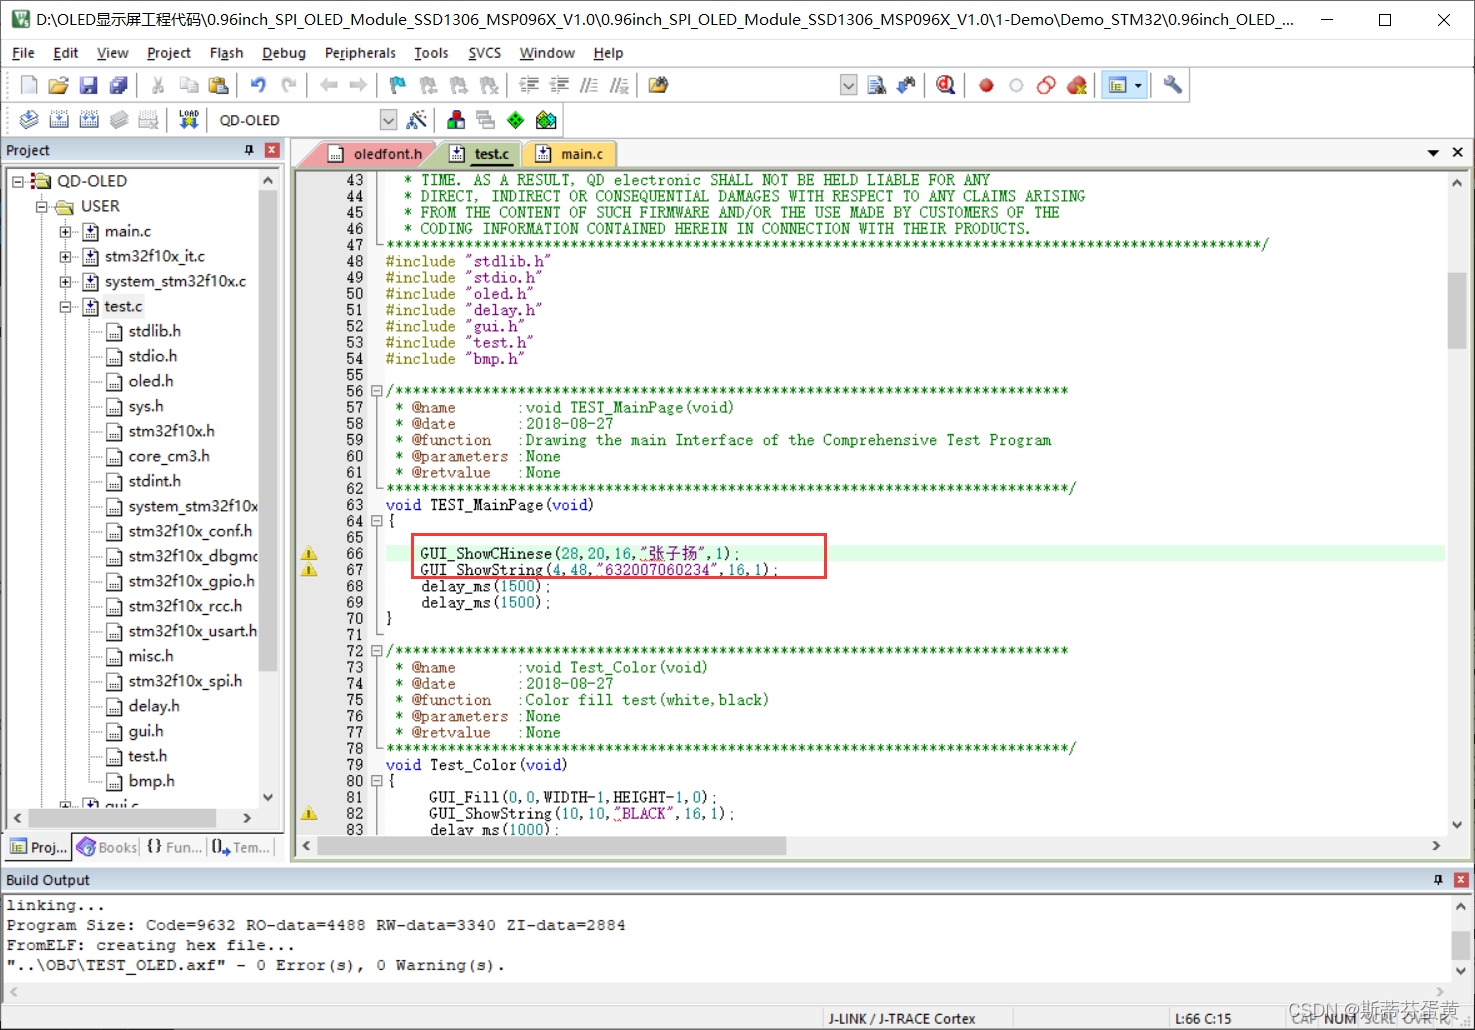Undo the last edit
This screenshot has height=1030, width=1475.
(258, 85)
